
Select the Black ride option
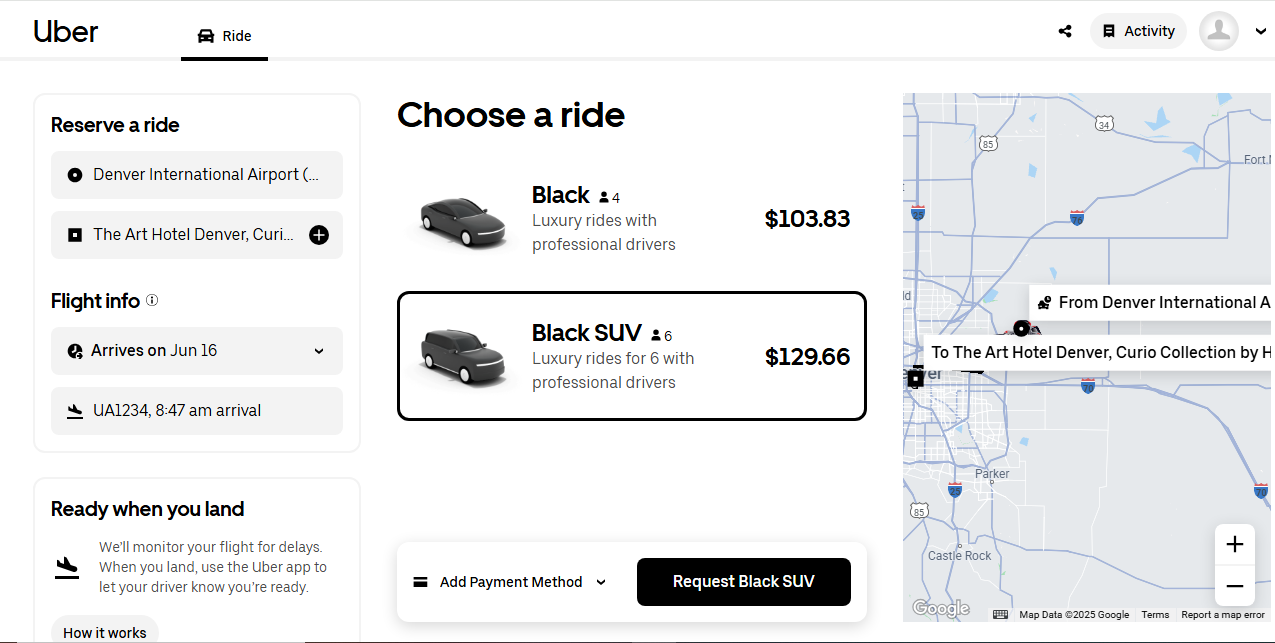632,219
